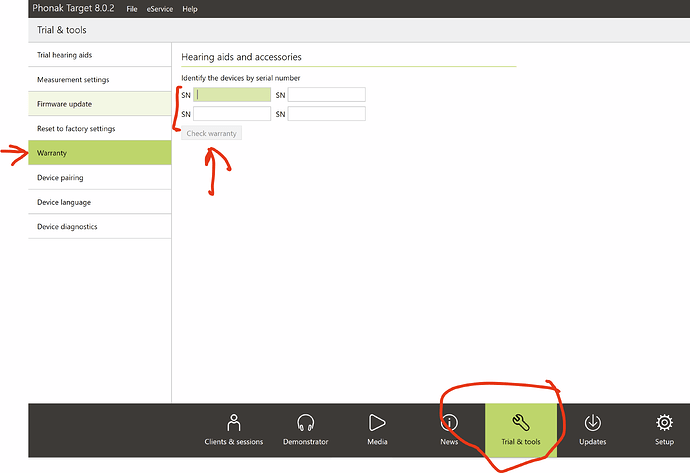Click the Trial & tools page title
Image resolution: width=690 pixels, height=473 pixels.
(62, 30)
